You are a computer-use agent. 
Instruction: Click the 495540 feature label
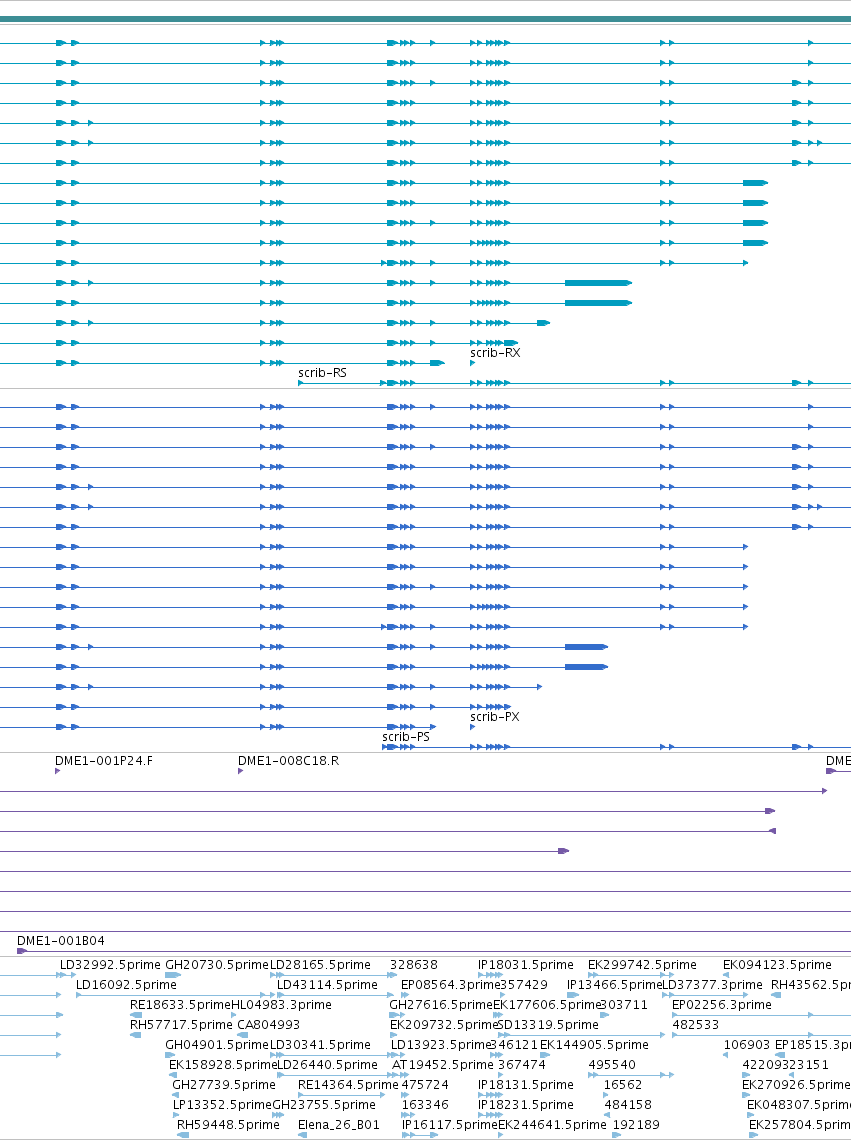612,1064
